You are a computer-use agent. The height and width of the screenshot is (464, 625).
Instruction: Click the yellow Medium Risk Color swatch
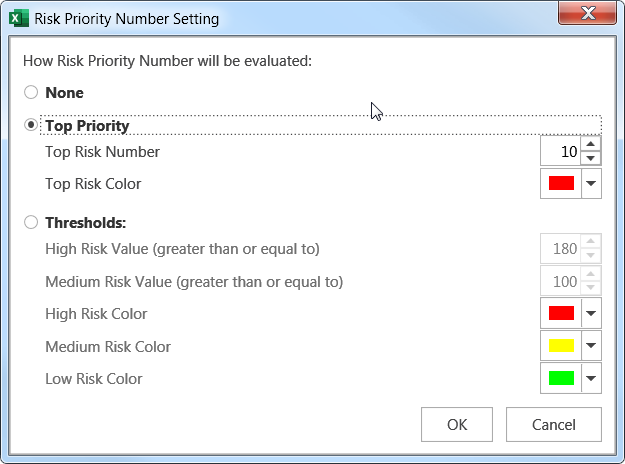[x=561, y=347]
